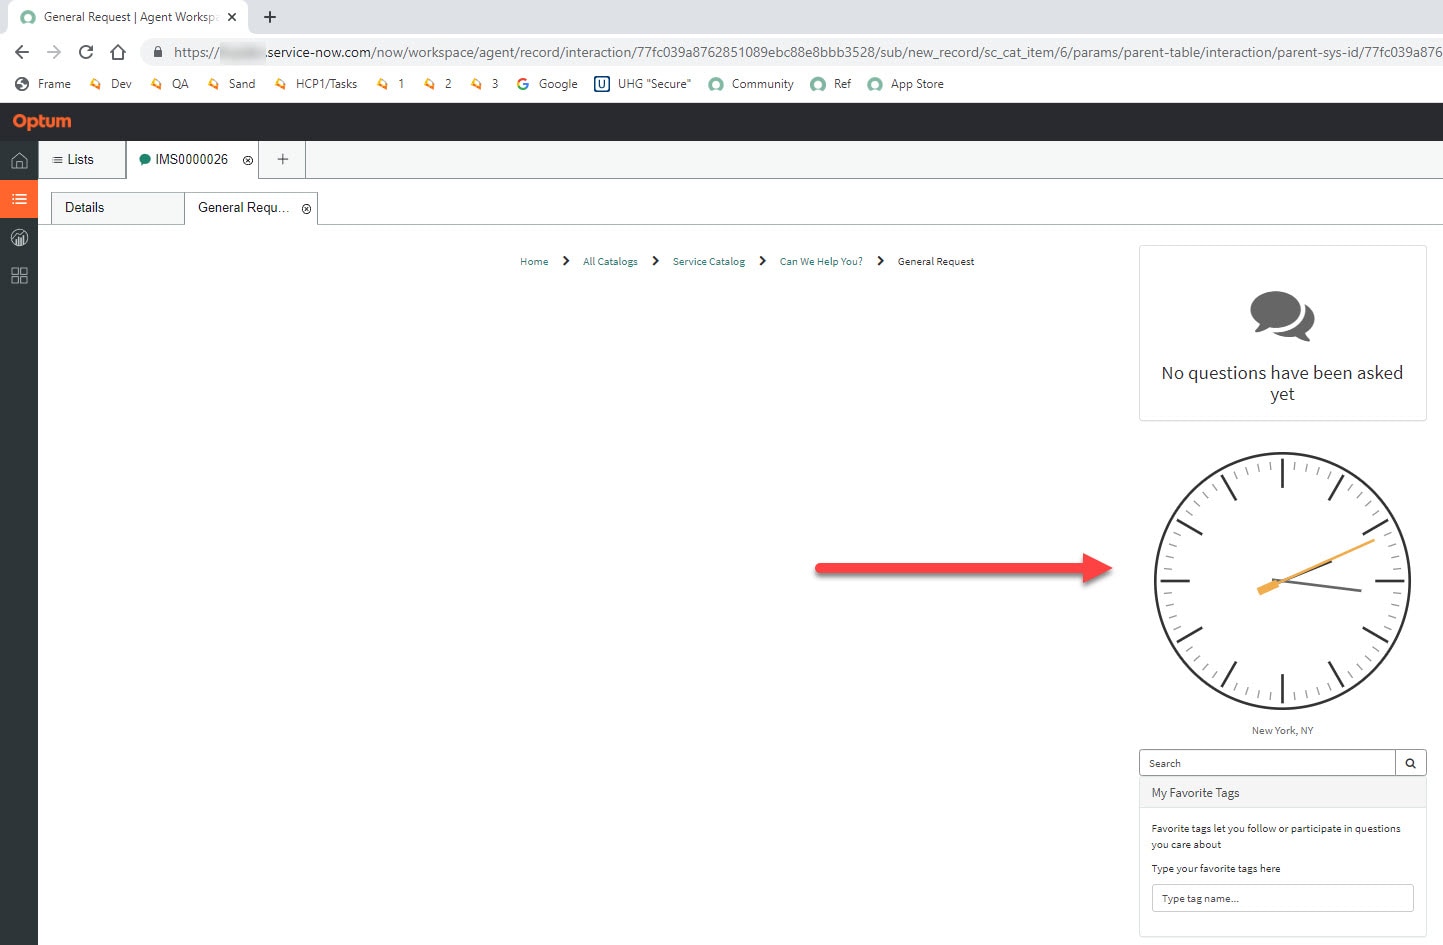Viewport: 1443px width, 945px height.
Task: Open the Workspaces grid icon in the sidebar
Action: pos(19,275)
